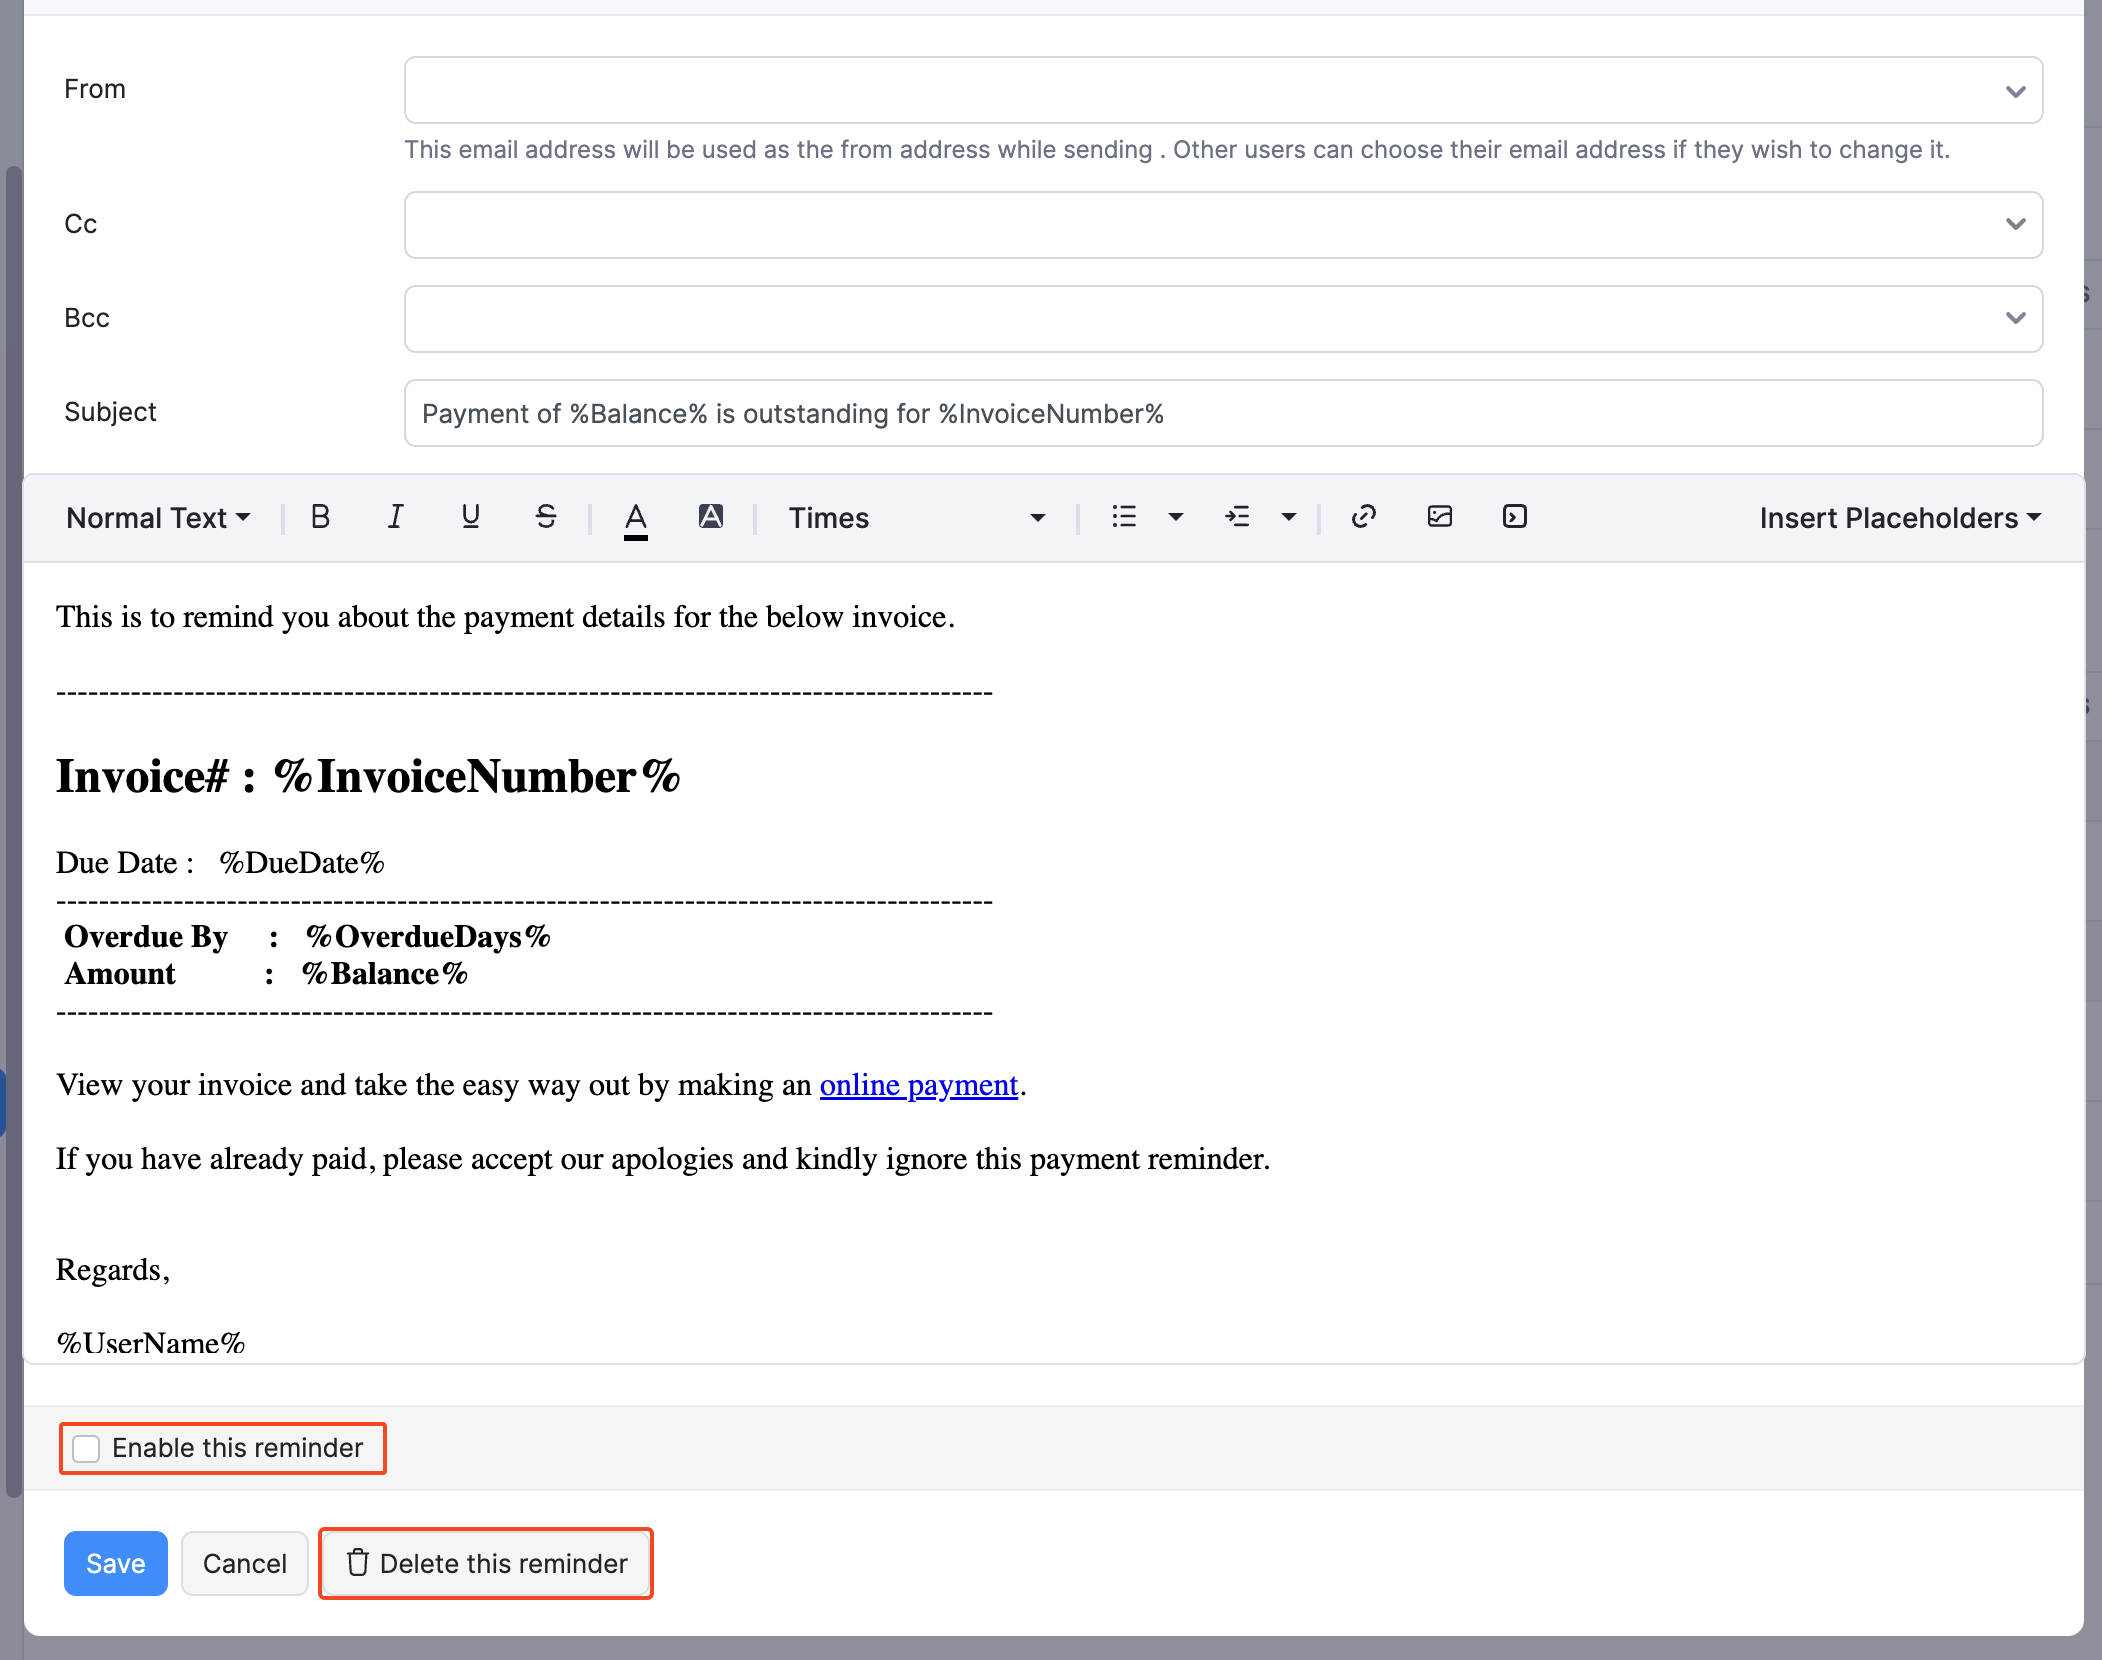This screenshot has width=2102, height=1660.
Task: Check the Enable this reminder box
Action: click(87, 1448)
